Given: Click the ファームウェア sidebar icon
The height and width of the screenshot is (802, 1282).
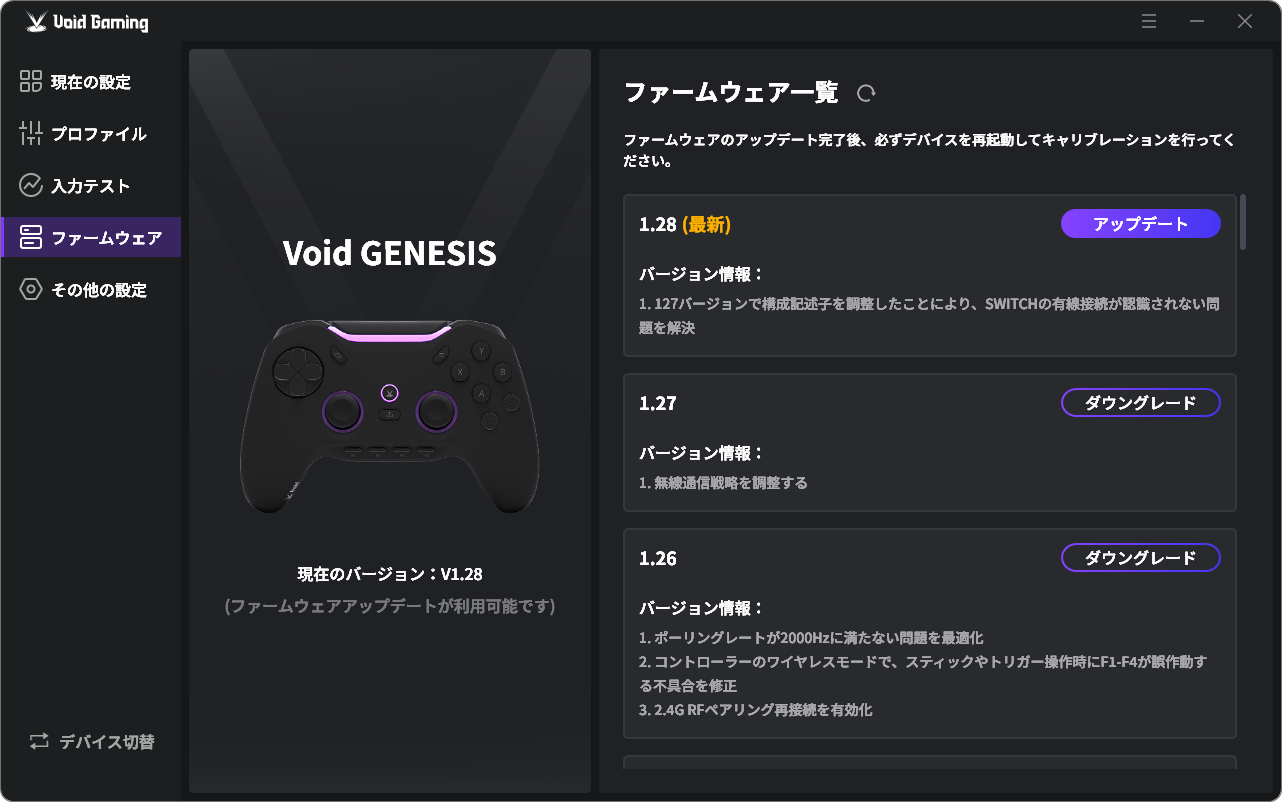Looking at the screenshot, I should pos(31,238).
